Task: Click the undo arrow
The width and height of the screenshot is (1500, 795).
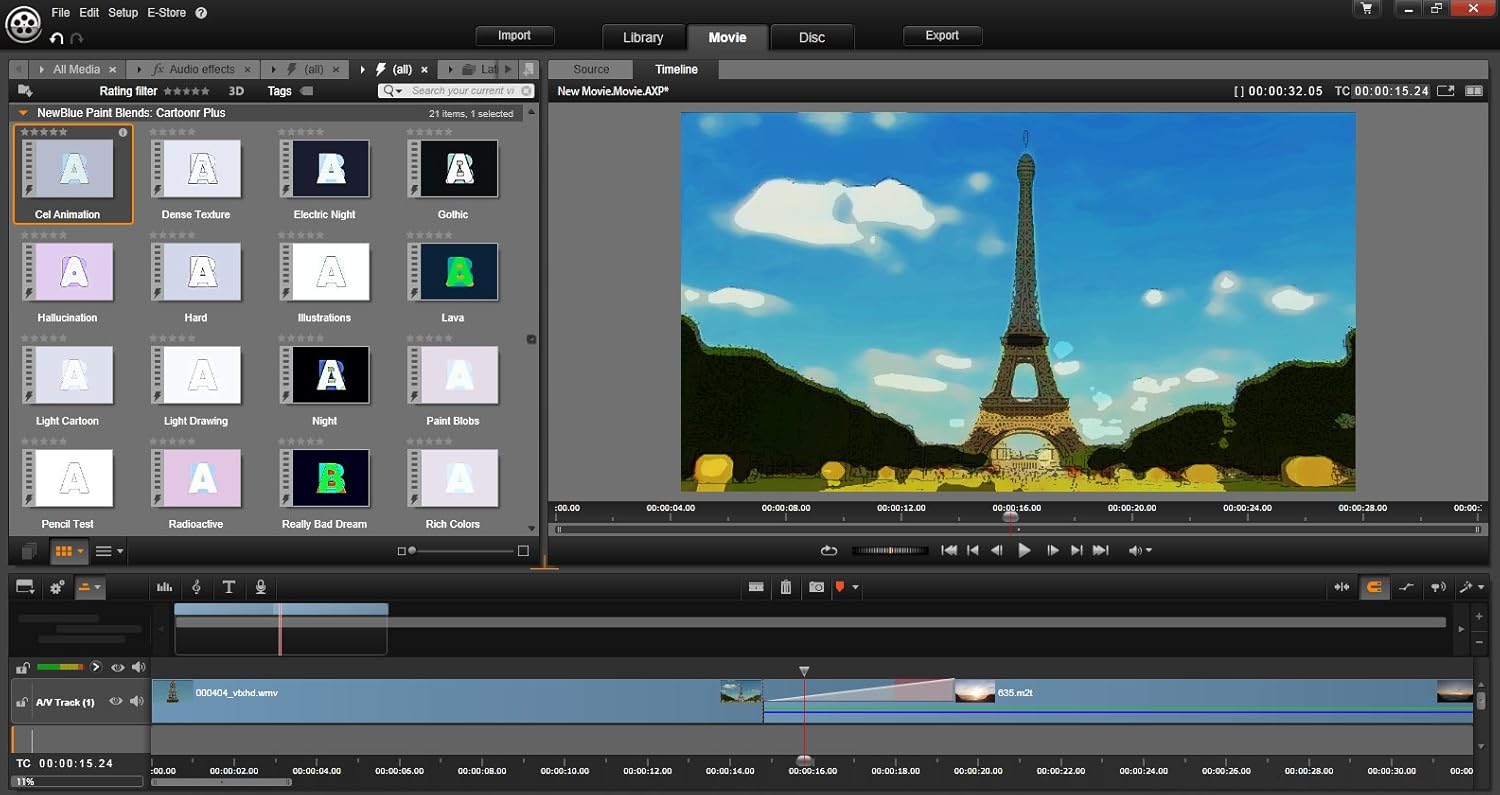Action: coord(57,38)
